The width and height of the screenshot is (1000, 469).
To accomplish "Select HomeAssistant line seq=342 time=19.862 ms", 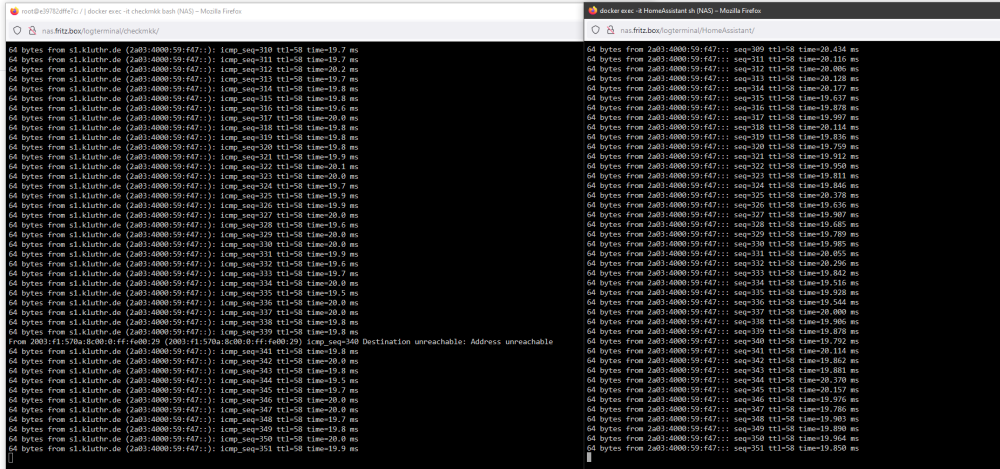I will click(x=723, y=361).
